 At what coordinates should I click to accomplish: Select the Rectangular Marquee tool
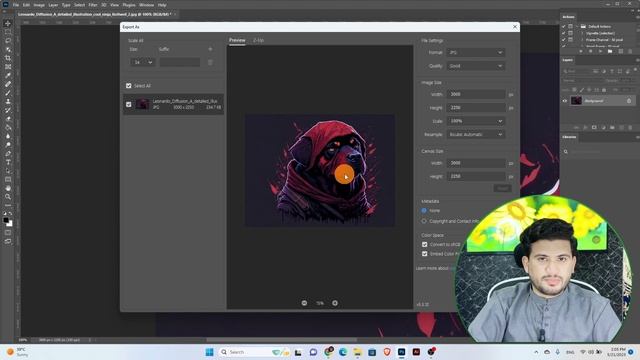pos(8,32)
